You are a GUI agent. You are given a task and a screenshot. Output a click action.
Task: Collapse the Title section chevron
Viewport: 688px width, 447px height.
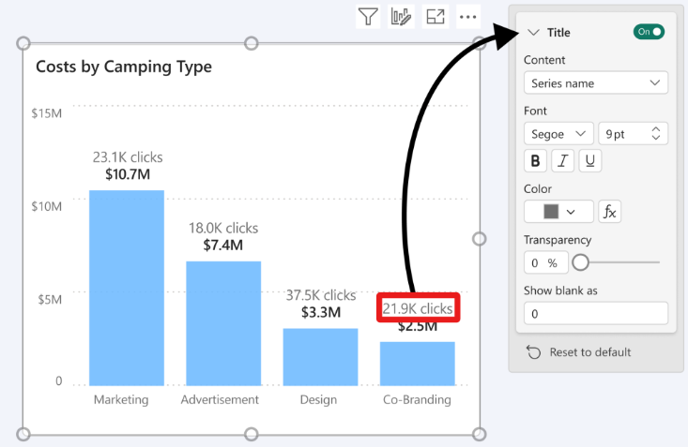533,32
